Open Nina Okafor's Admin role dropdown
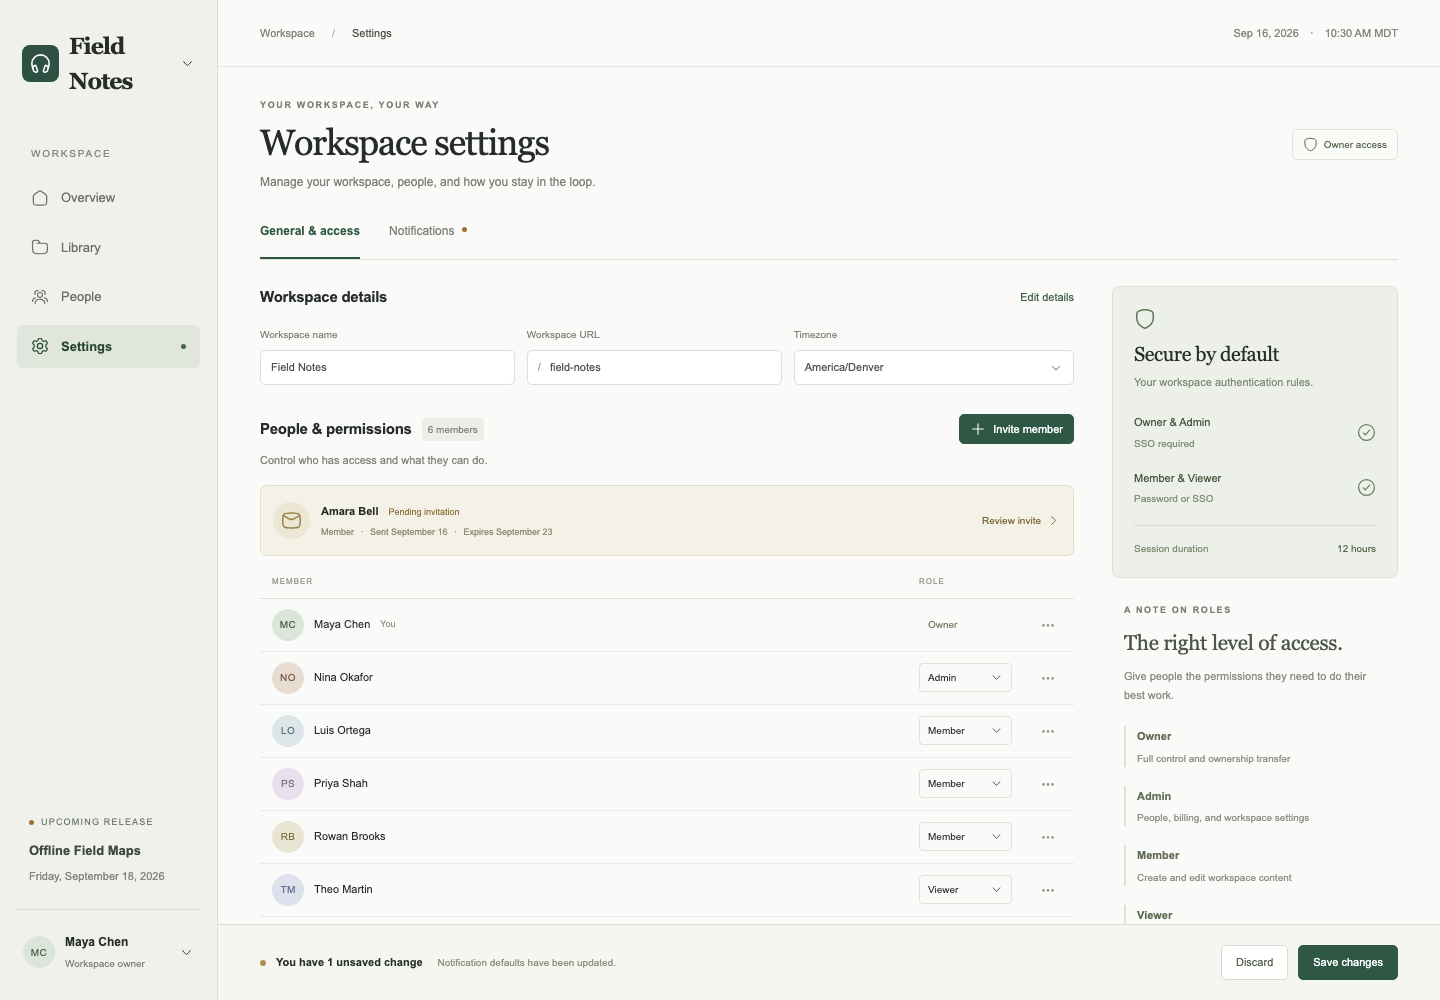 (965, 678)
